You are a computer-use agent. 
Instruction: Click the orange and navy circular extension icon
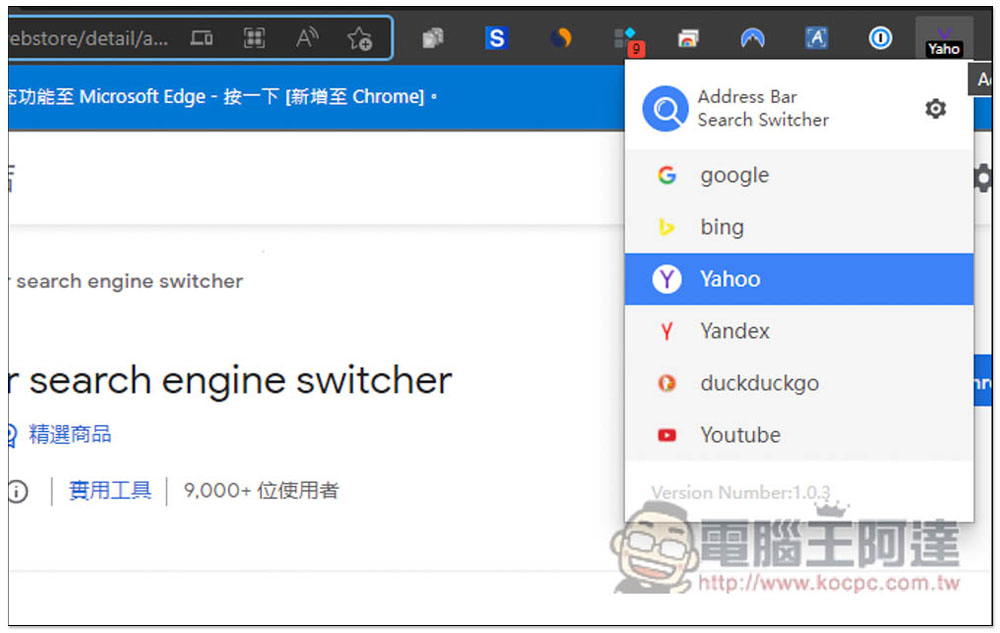point(561,39)
